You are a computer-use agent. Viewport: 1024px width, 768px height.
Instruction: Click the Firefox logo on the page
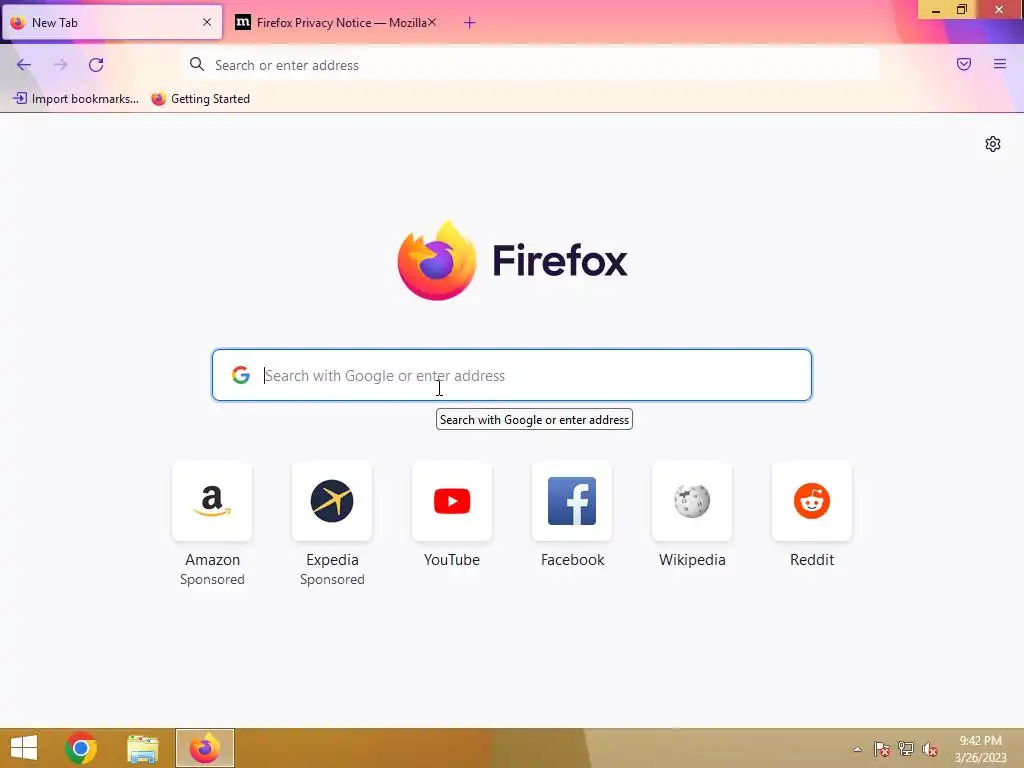pos(437,261)
